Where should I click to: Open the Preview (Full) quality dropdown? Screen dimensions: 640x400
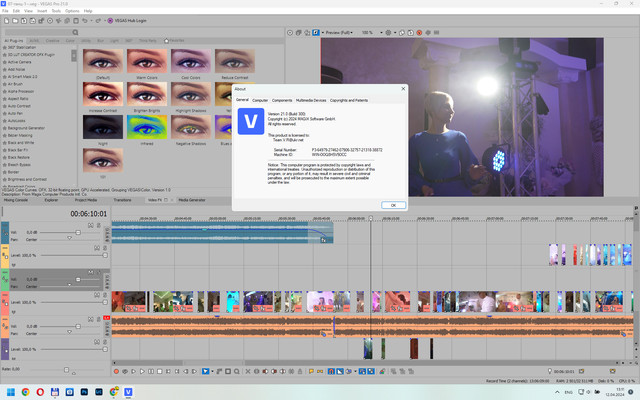pos(338,32)
